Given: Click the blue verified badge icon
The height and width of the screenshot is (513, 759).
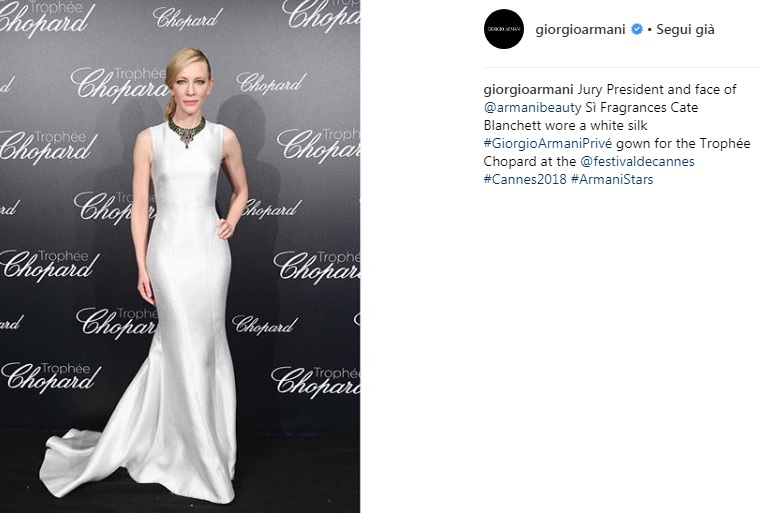Looking at the screenshot, I should [x=637, y=30].
